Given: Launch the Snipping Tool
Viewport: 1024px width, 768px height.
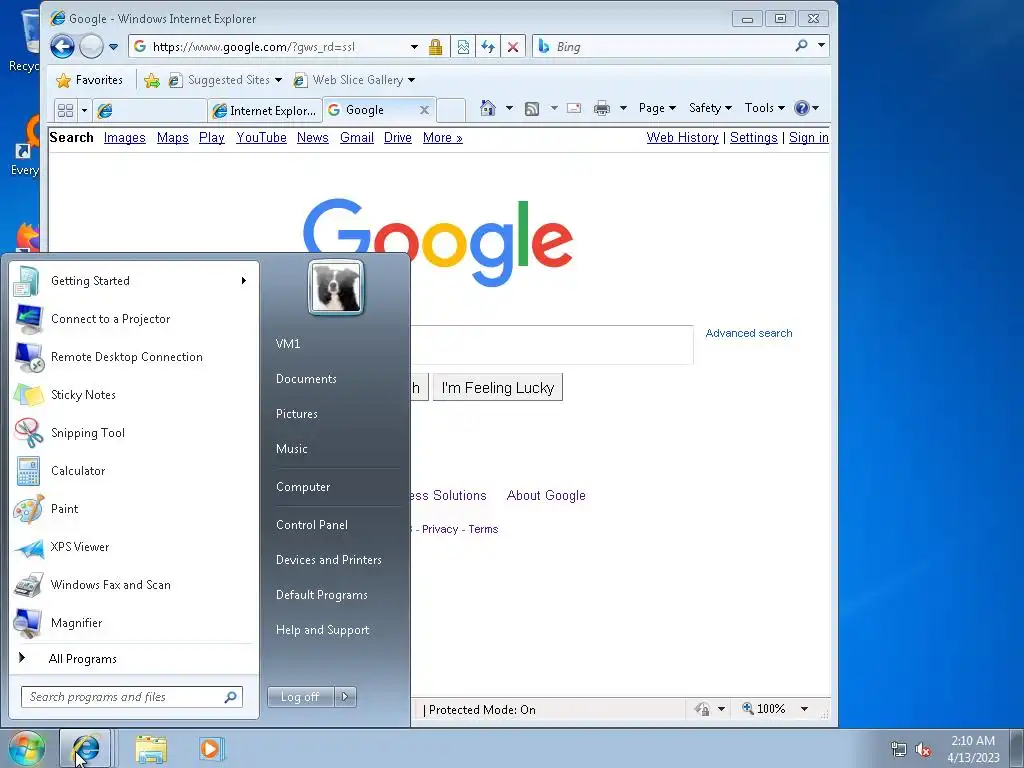Looking at the screenshot, I should (x=134, y=432).
